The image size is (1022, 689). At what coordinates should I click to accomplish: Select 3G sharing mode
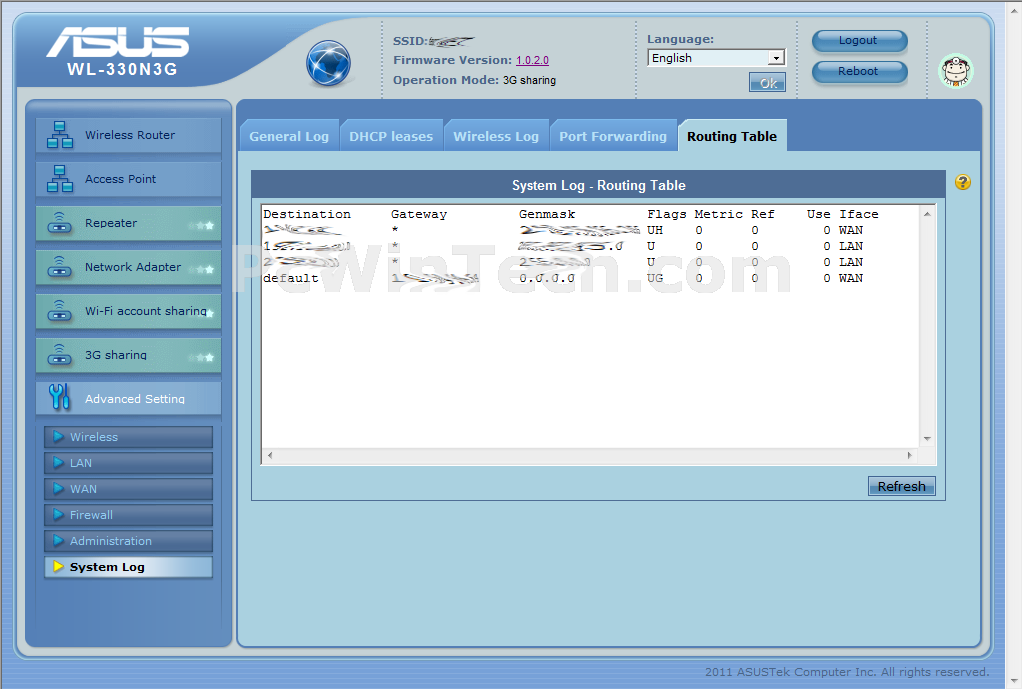pos(128,355)
